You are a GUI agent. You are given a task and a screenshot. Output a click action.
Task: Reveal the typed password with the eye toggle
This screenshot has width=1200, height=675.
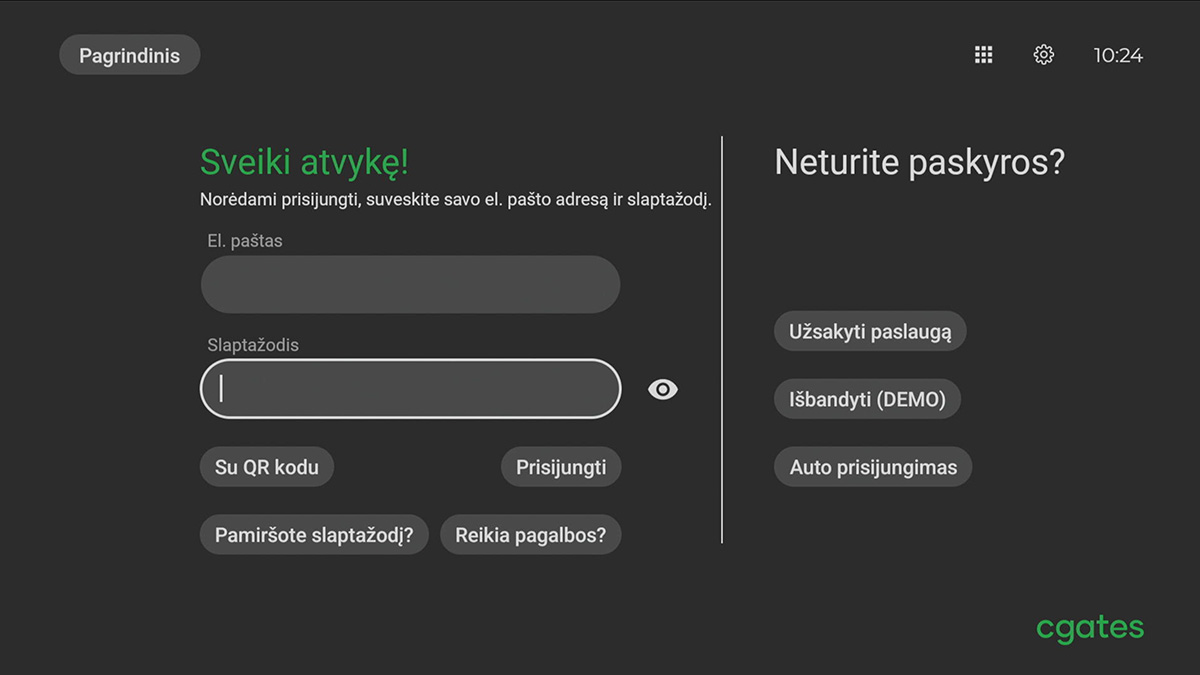pyautogui.click(x=662, y=389)
